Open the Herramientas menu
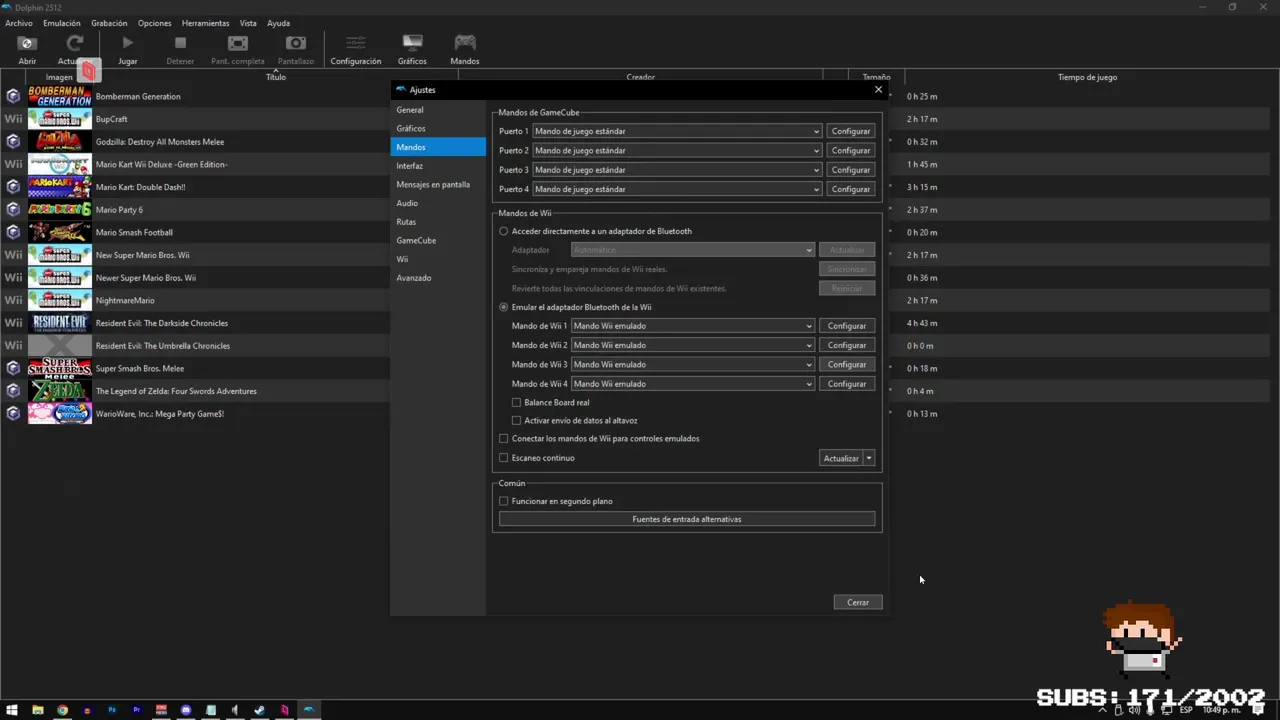Screen dimensions: 1280x720 206,23
